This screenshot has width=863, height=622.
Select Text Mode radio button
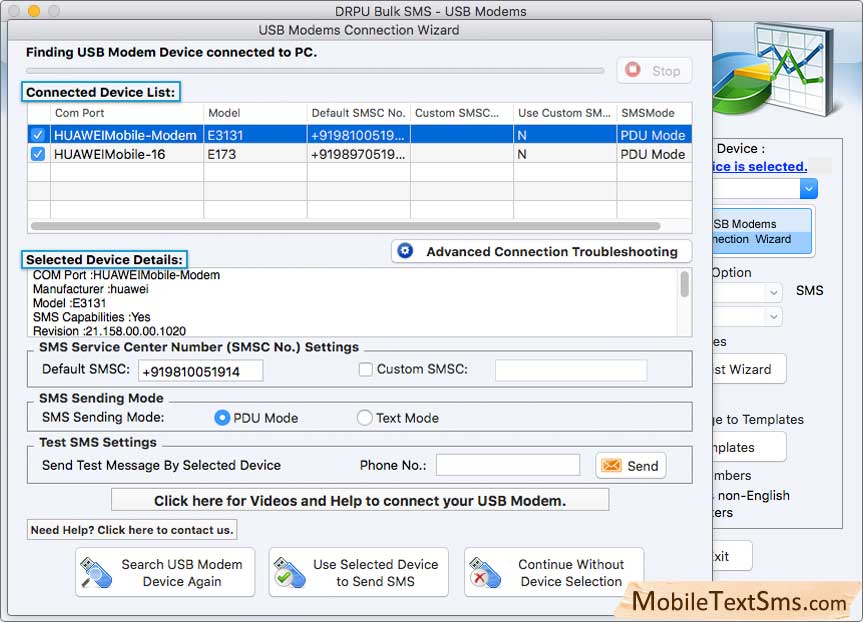[x=364, y=418]
